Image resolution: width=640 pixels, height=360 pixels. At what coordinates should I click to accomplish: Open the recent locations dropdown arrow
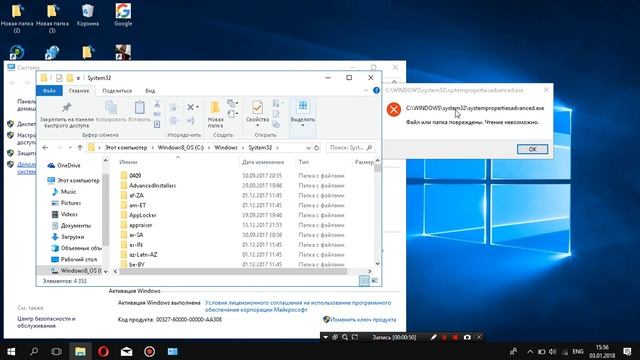[70, 148]
